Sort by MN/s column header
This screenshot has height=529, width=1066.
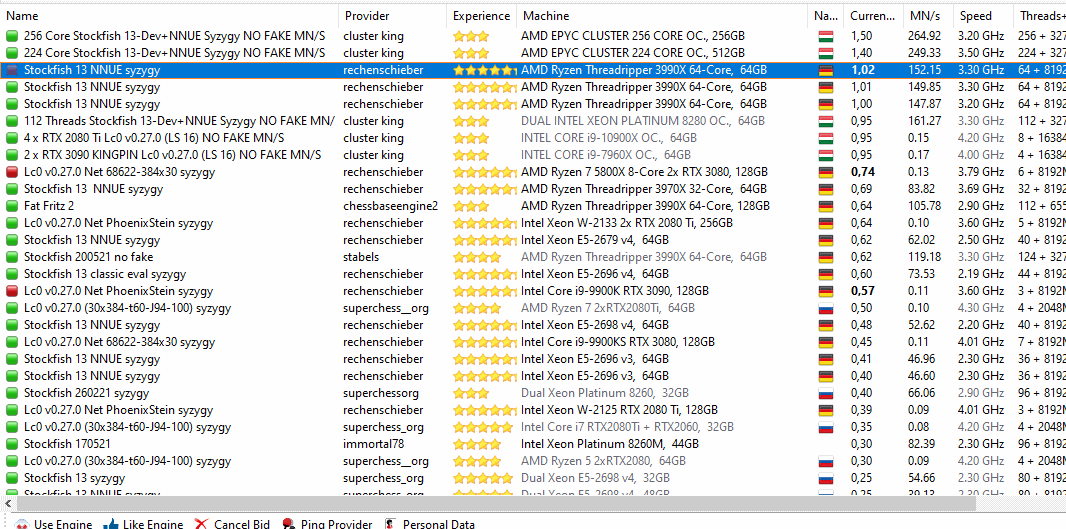click(x=928, y=16)
